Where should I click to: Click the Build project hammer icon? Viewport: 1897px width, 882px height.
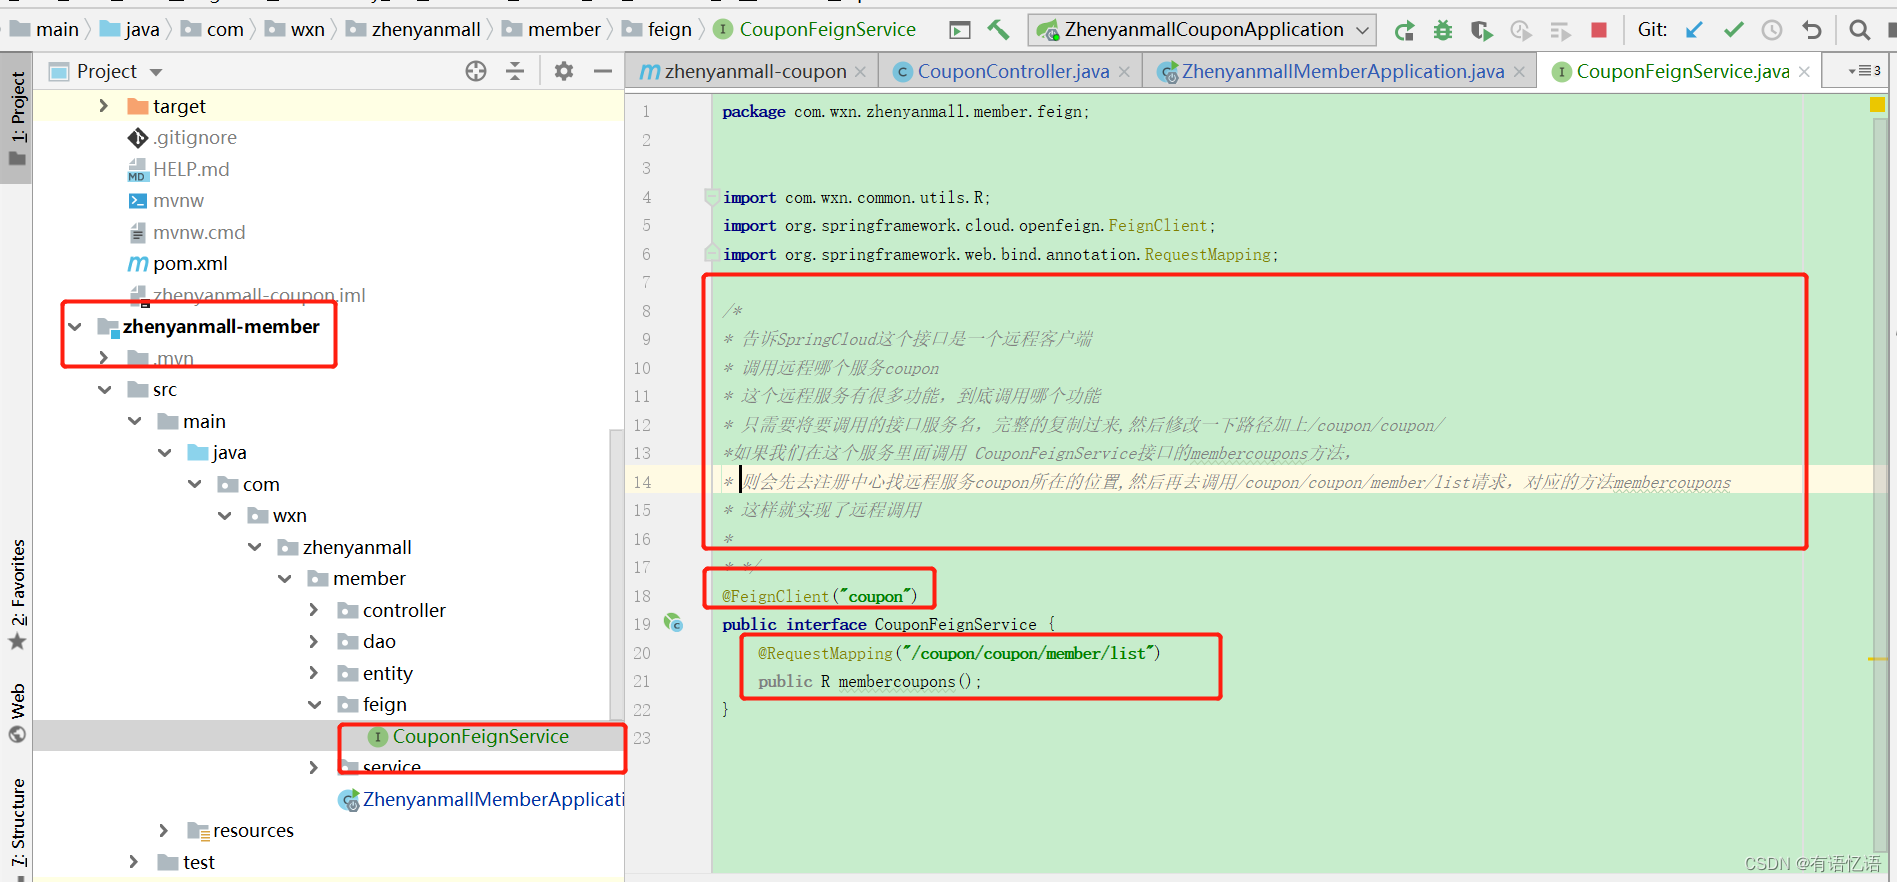(x=998, y=30)
